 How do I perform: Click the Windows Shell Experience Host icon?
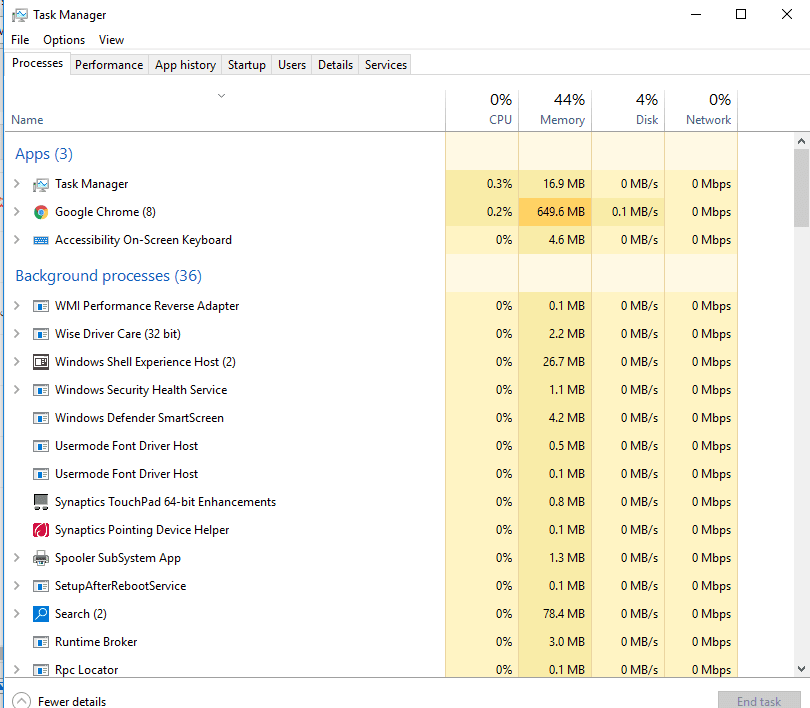[x=41, y=362]
